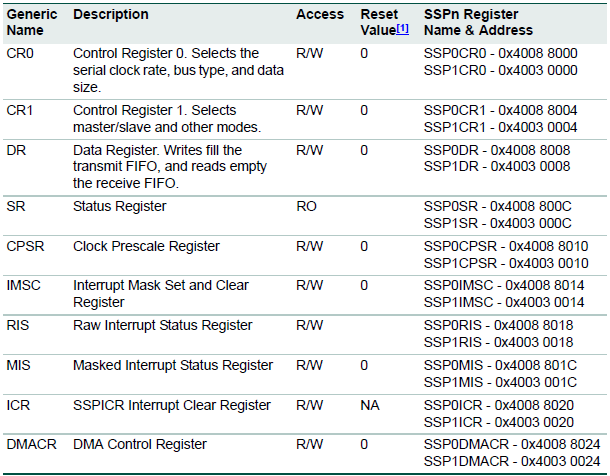The width and height of the screenshot is (610, 476).
Task: Click the Access column header
Action: click(x=320, y=14)
